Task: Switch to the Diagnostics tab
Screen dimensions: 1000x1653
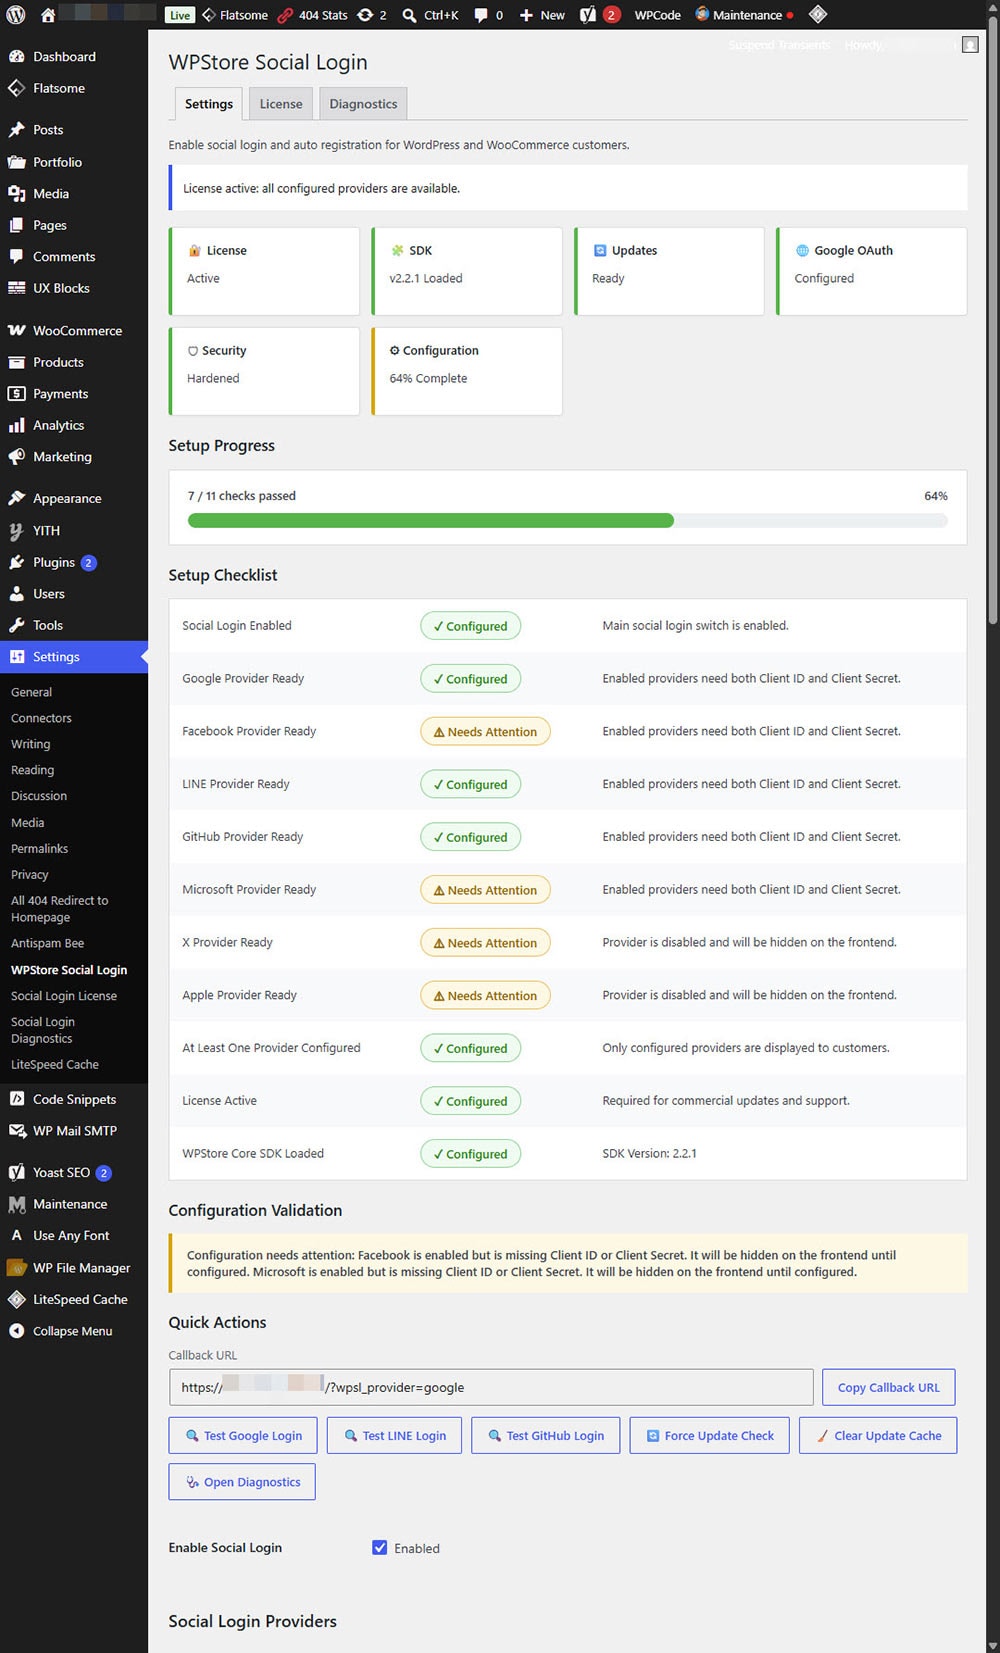Action: (363, 104)
